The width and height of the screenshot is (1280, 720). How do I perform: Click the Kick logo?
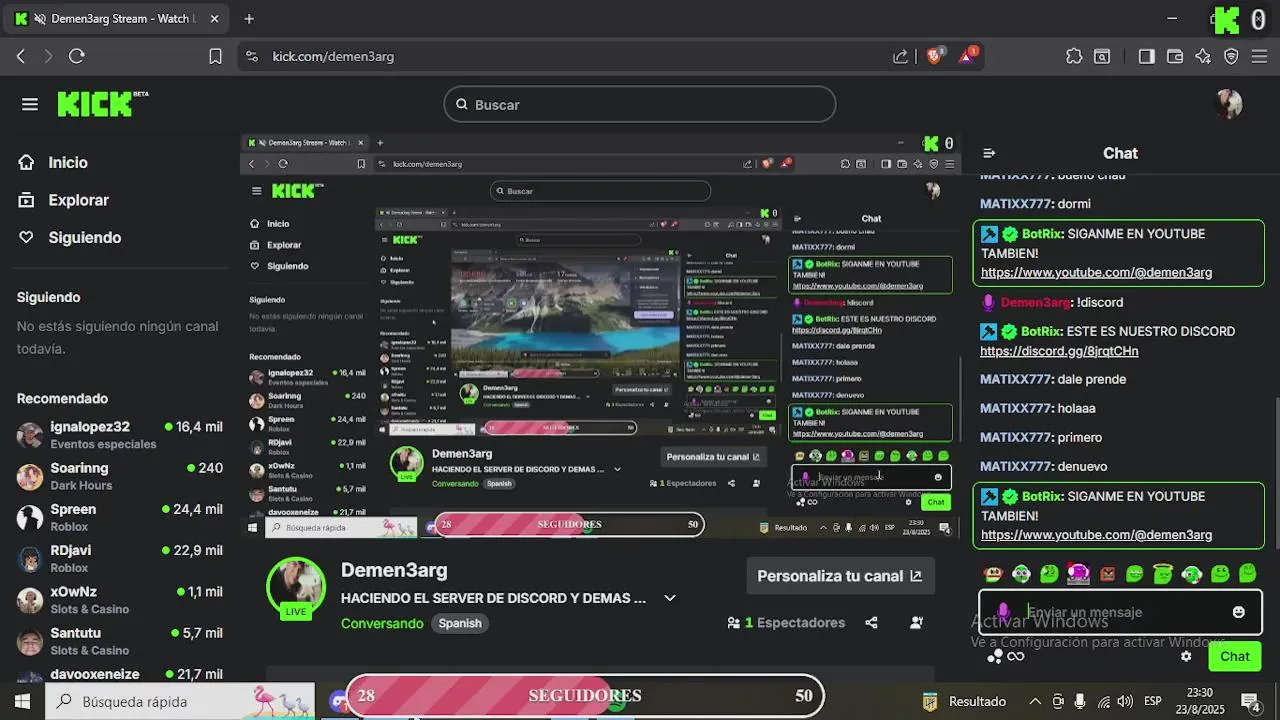102,104
